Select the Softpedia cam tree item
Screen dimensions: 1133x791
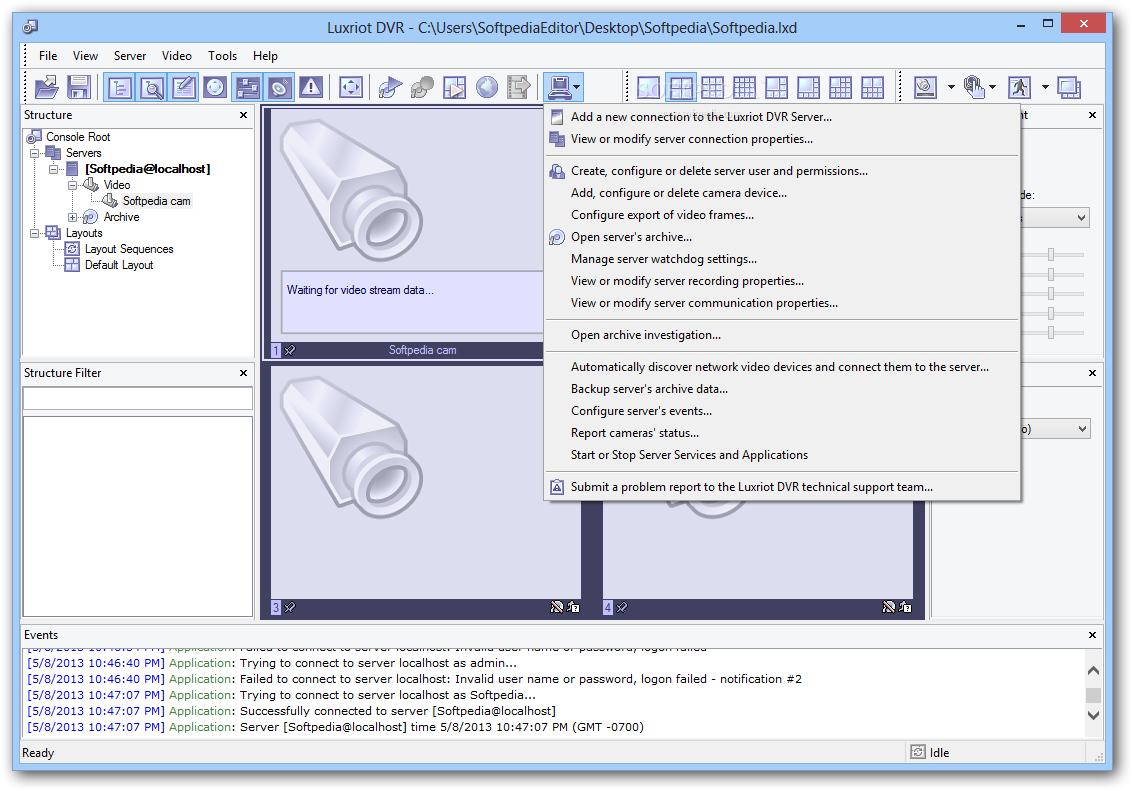pos(156,201)
